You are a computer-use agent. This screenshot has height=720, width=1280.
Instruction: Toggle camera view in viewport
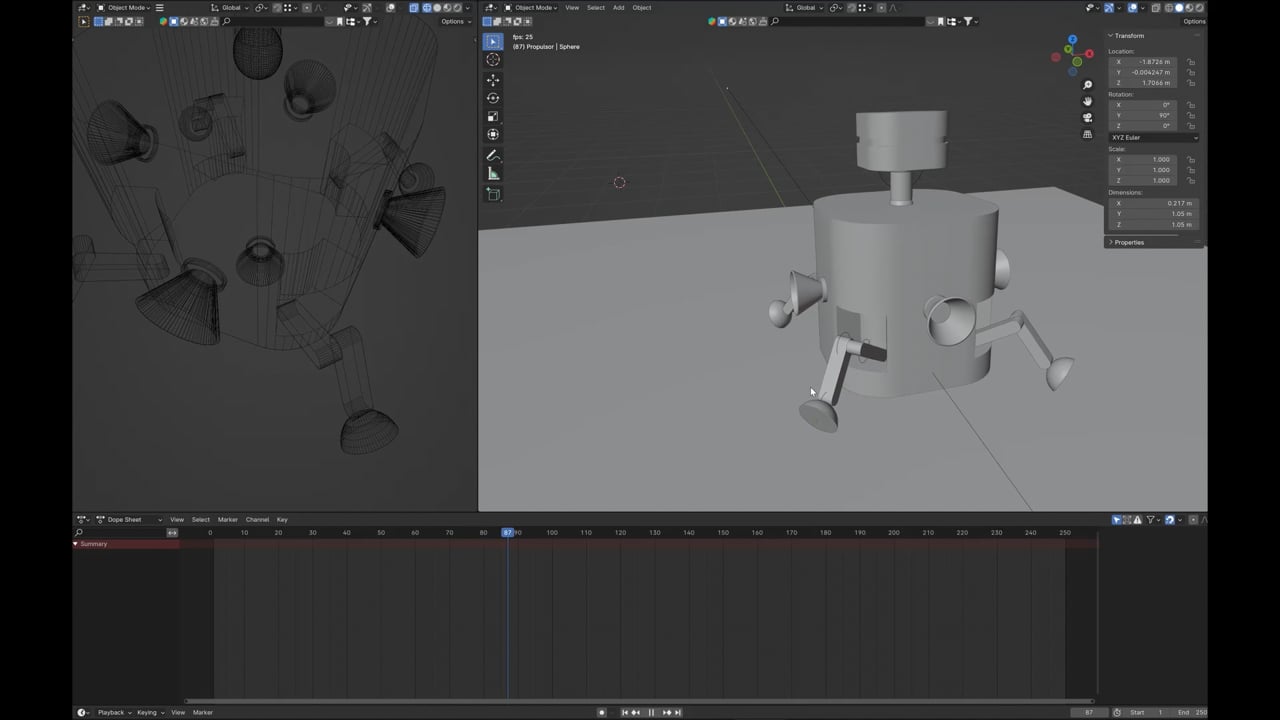coord(1088,117)
